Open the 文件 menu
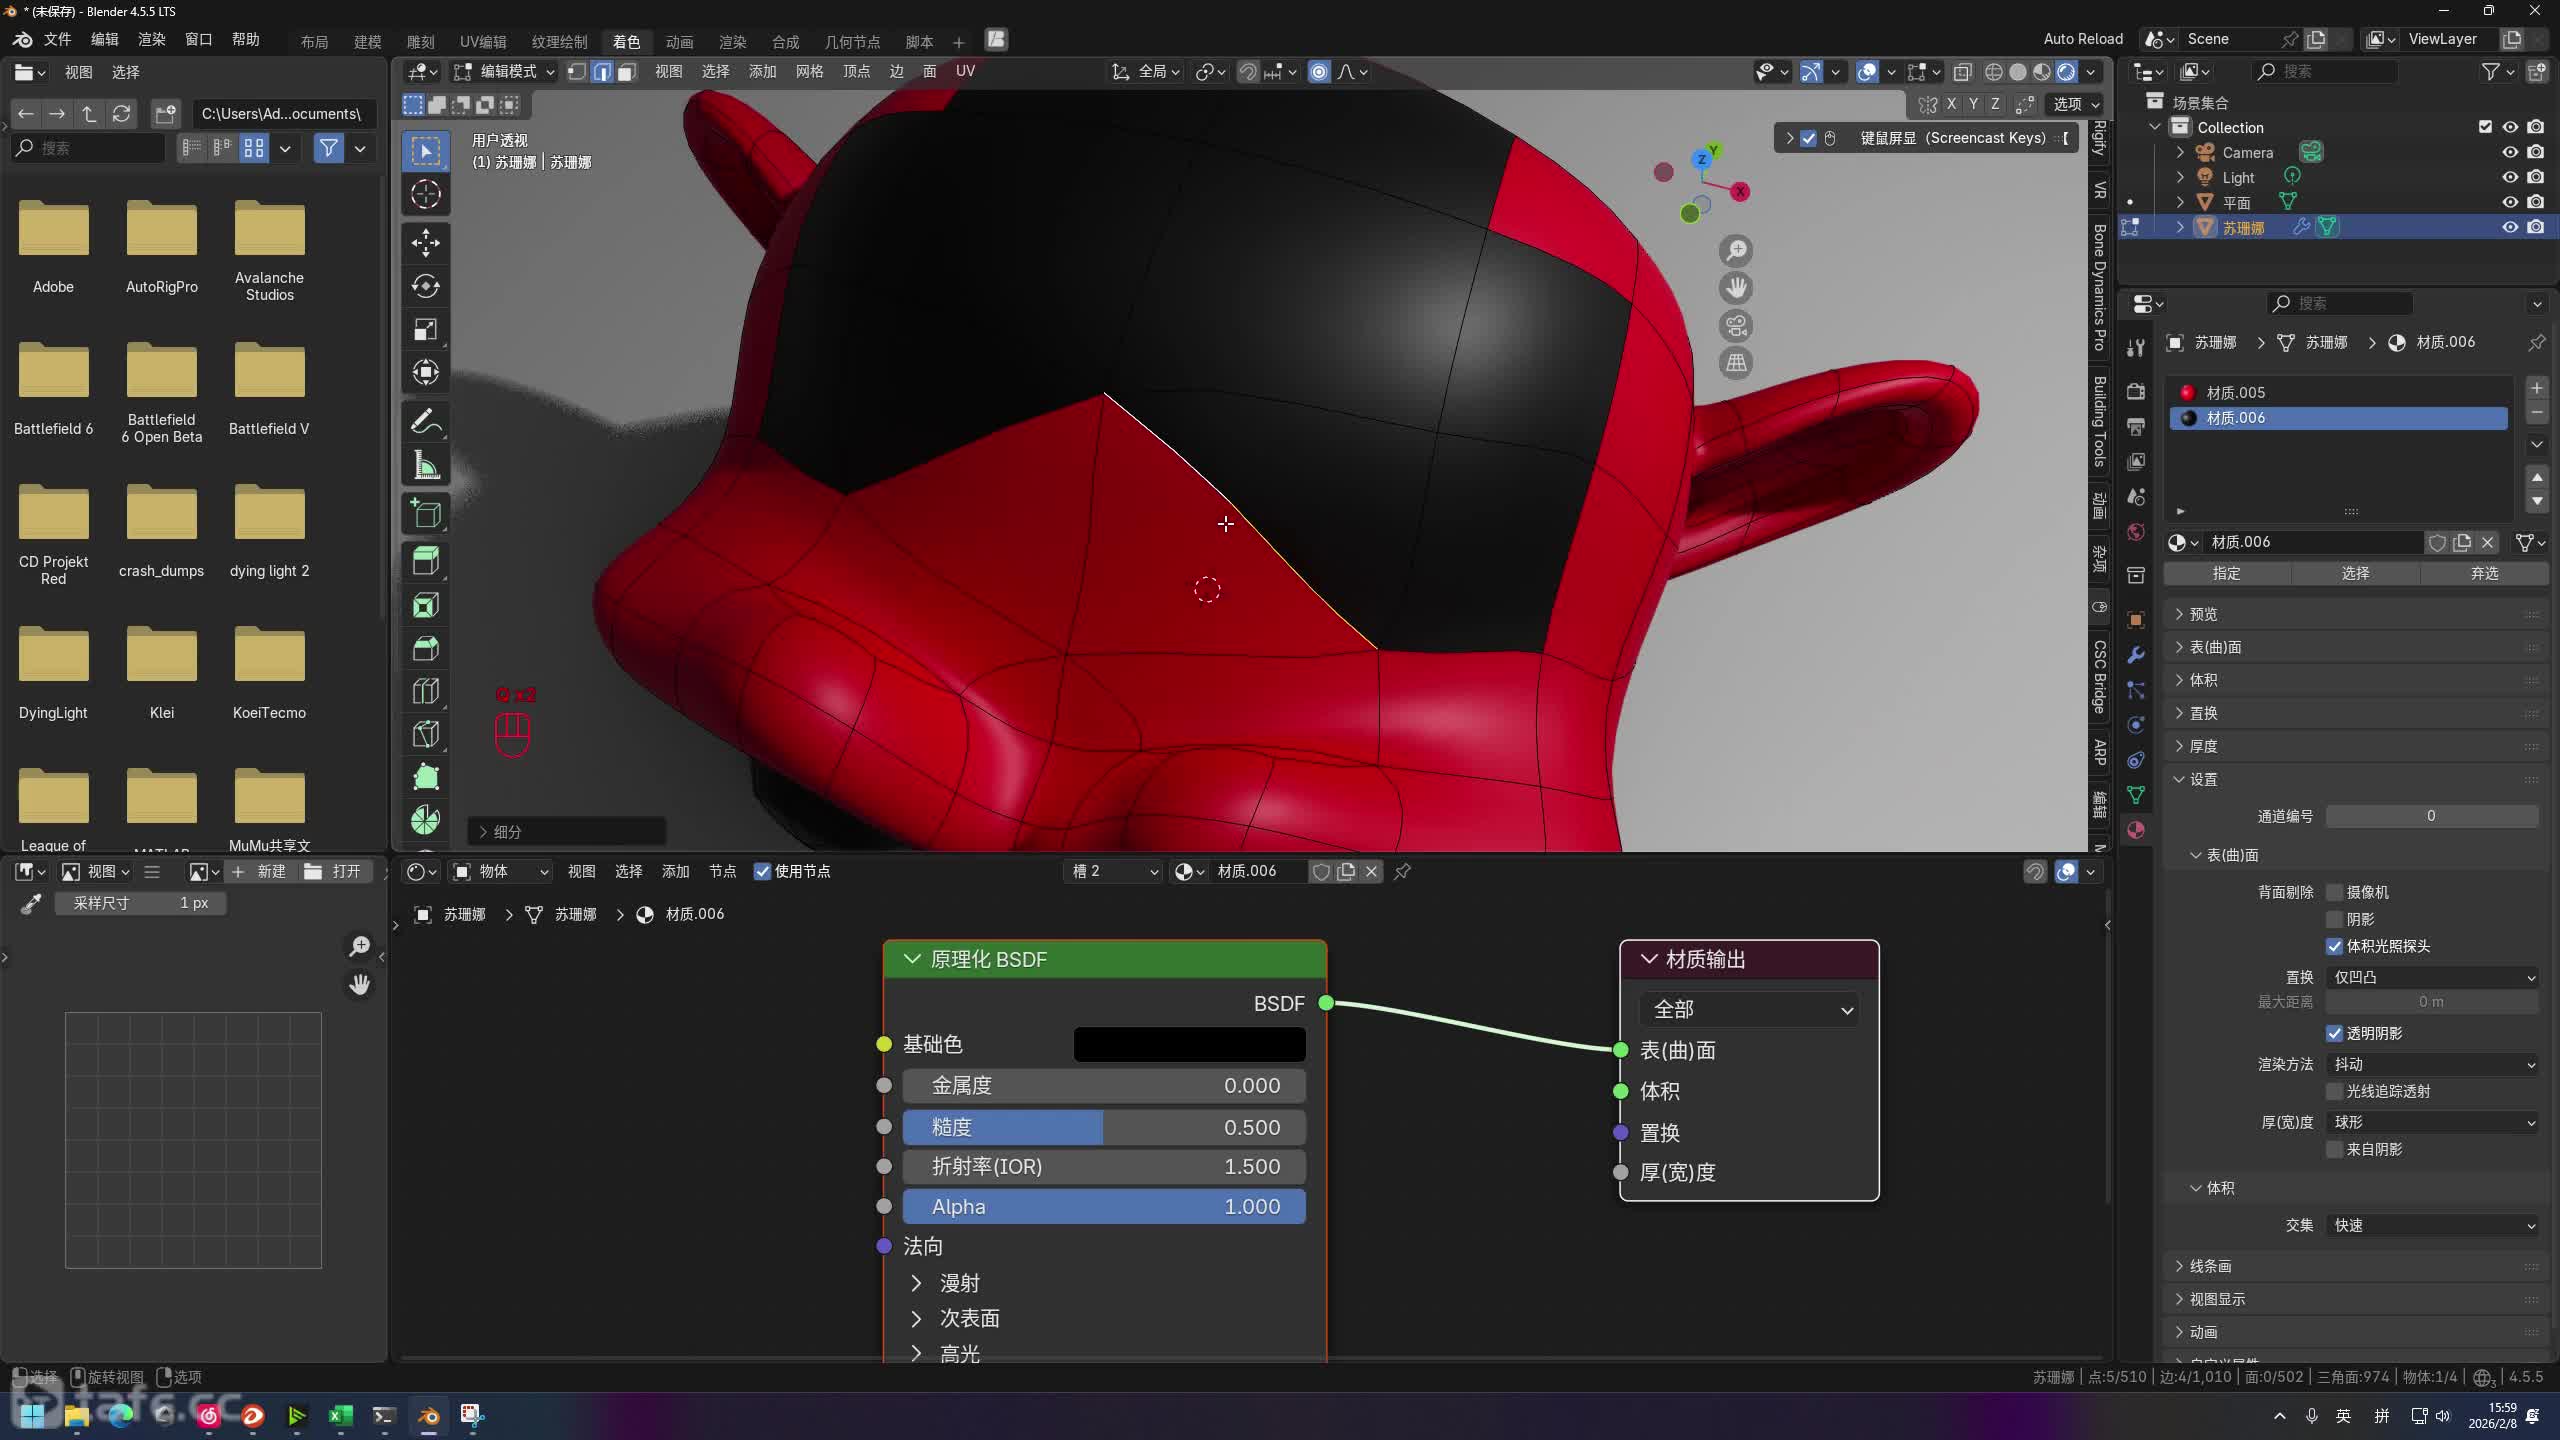 [57, 39]
